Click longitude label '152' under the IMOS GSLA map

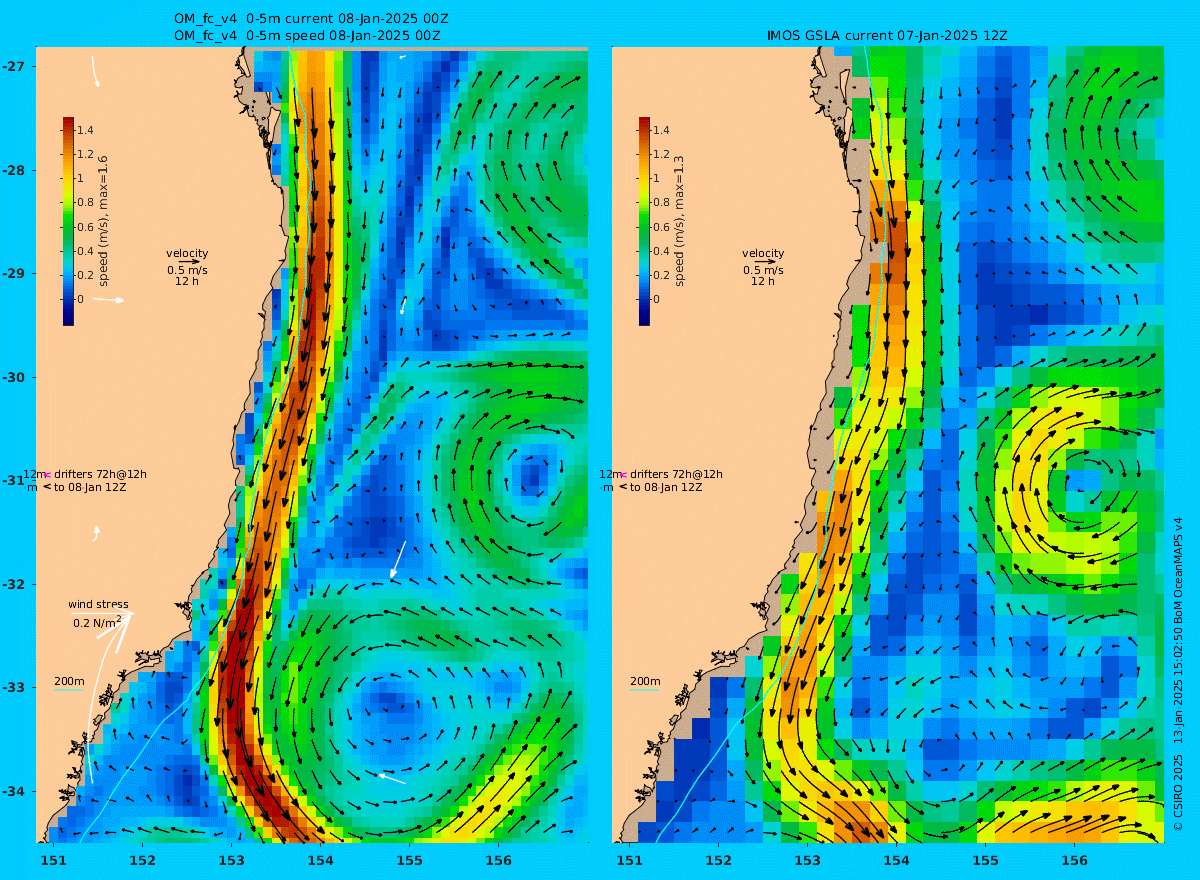pos(718,860)
